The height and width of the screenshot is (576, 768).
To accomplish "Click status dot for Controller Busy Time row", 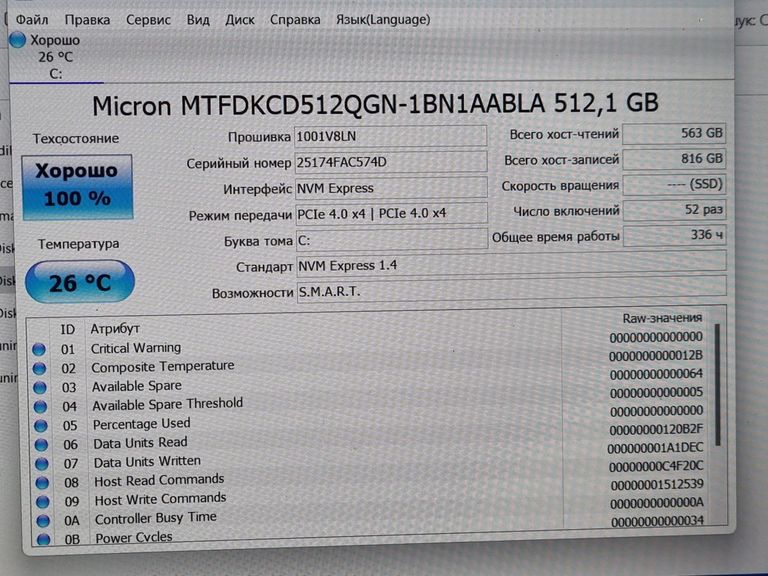I will 44,520.
